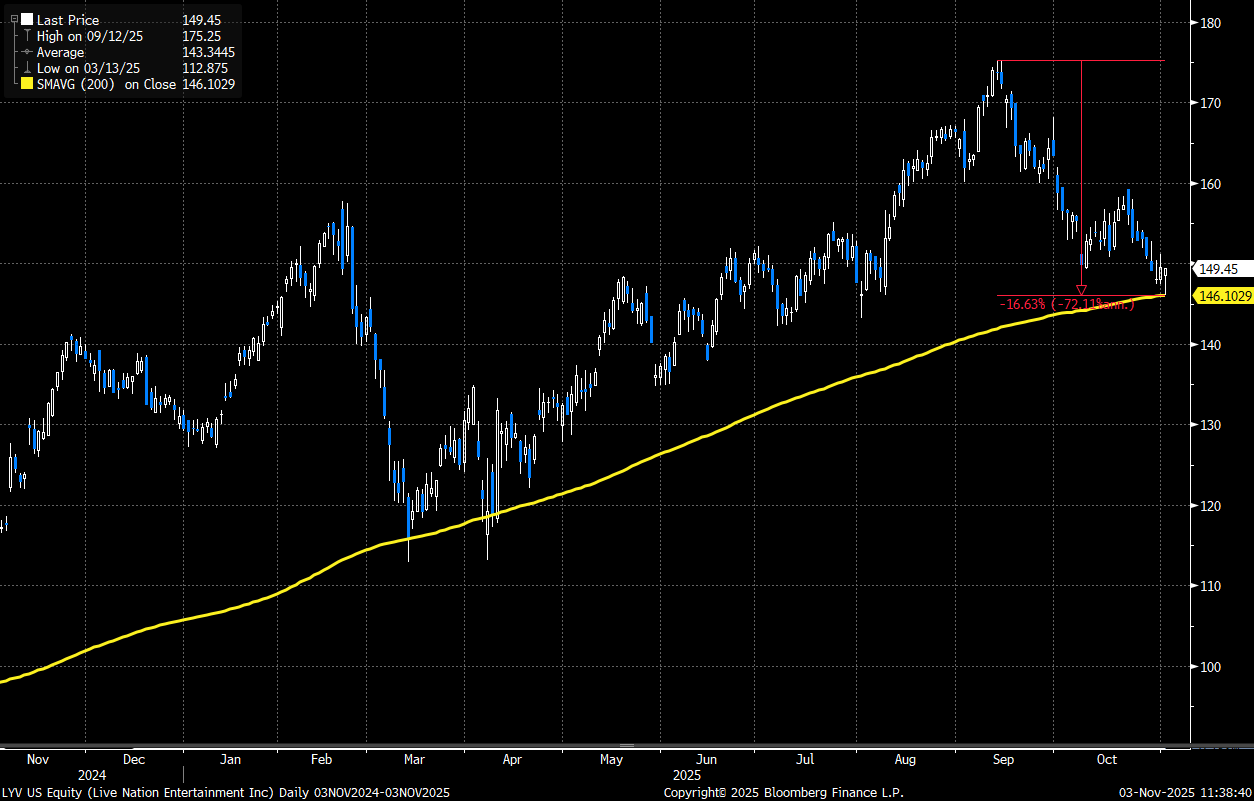Grab the horizontal scrollbar grip below the chart

(x=627, y=746)
